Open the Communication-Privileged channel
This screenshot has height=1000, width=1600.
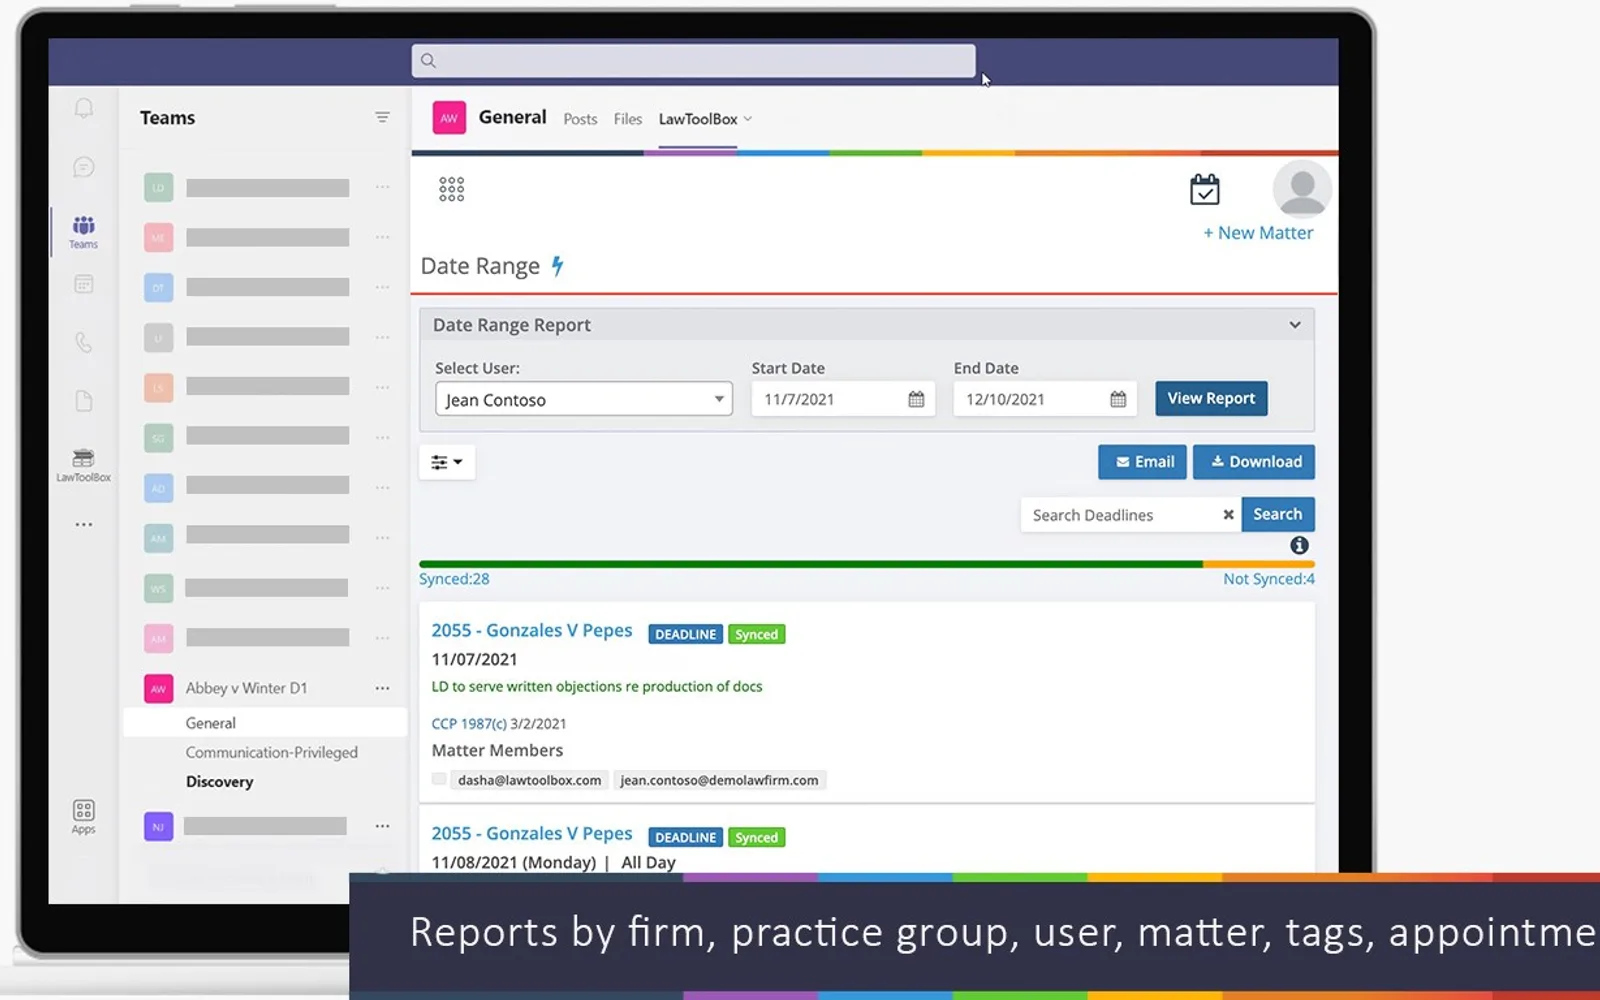pos(271,752)
